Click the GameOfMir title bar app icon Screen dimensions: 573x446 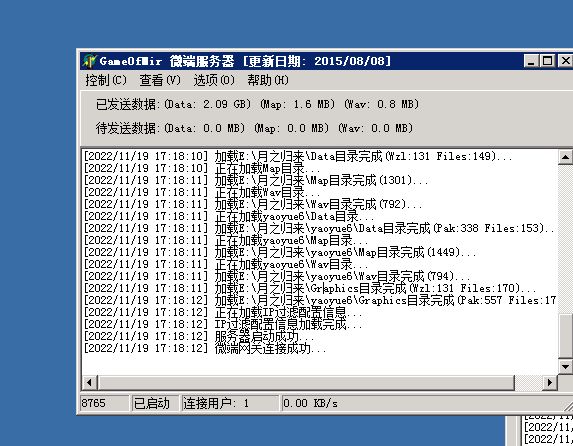90,61
